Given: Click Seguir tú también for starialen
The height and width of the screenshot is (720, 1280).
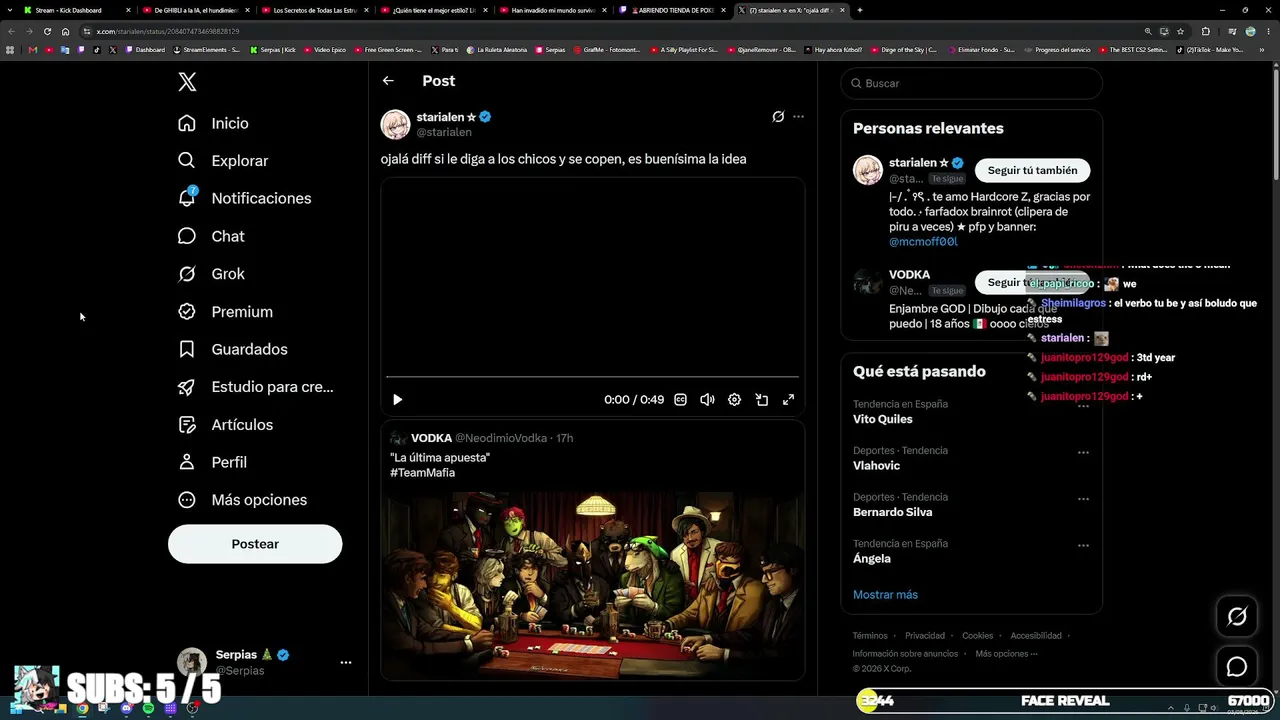Looking at the screenshot, I should pyautogui.click(x=1032, y=171).
